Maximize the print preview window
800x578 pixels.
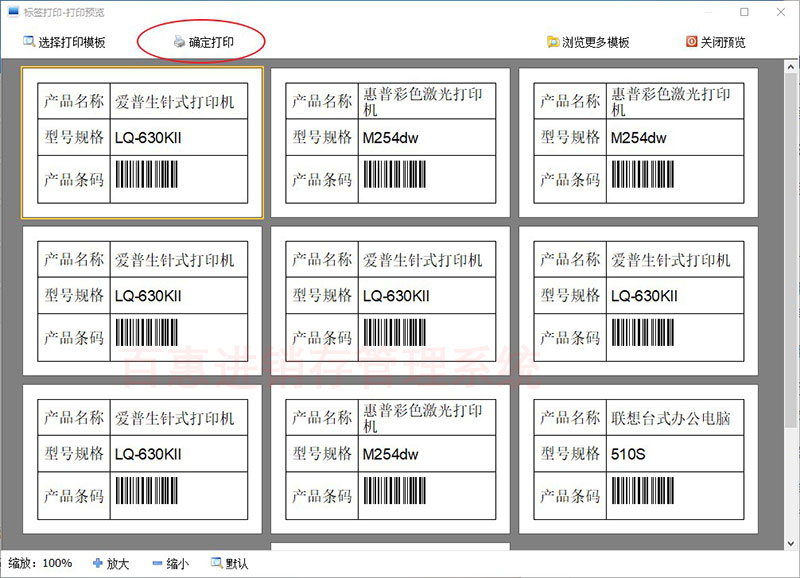[x=744, y=12]
